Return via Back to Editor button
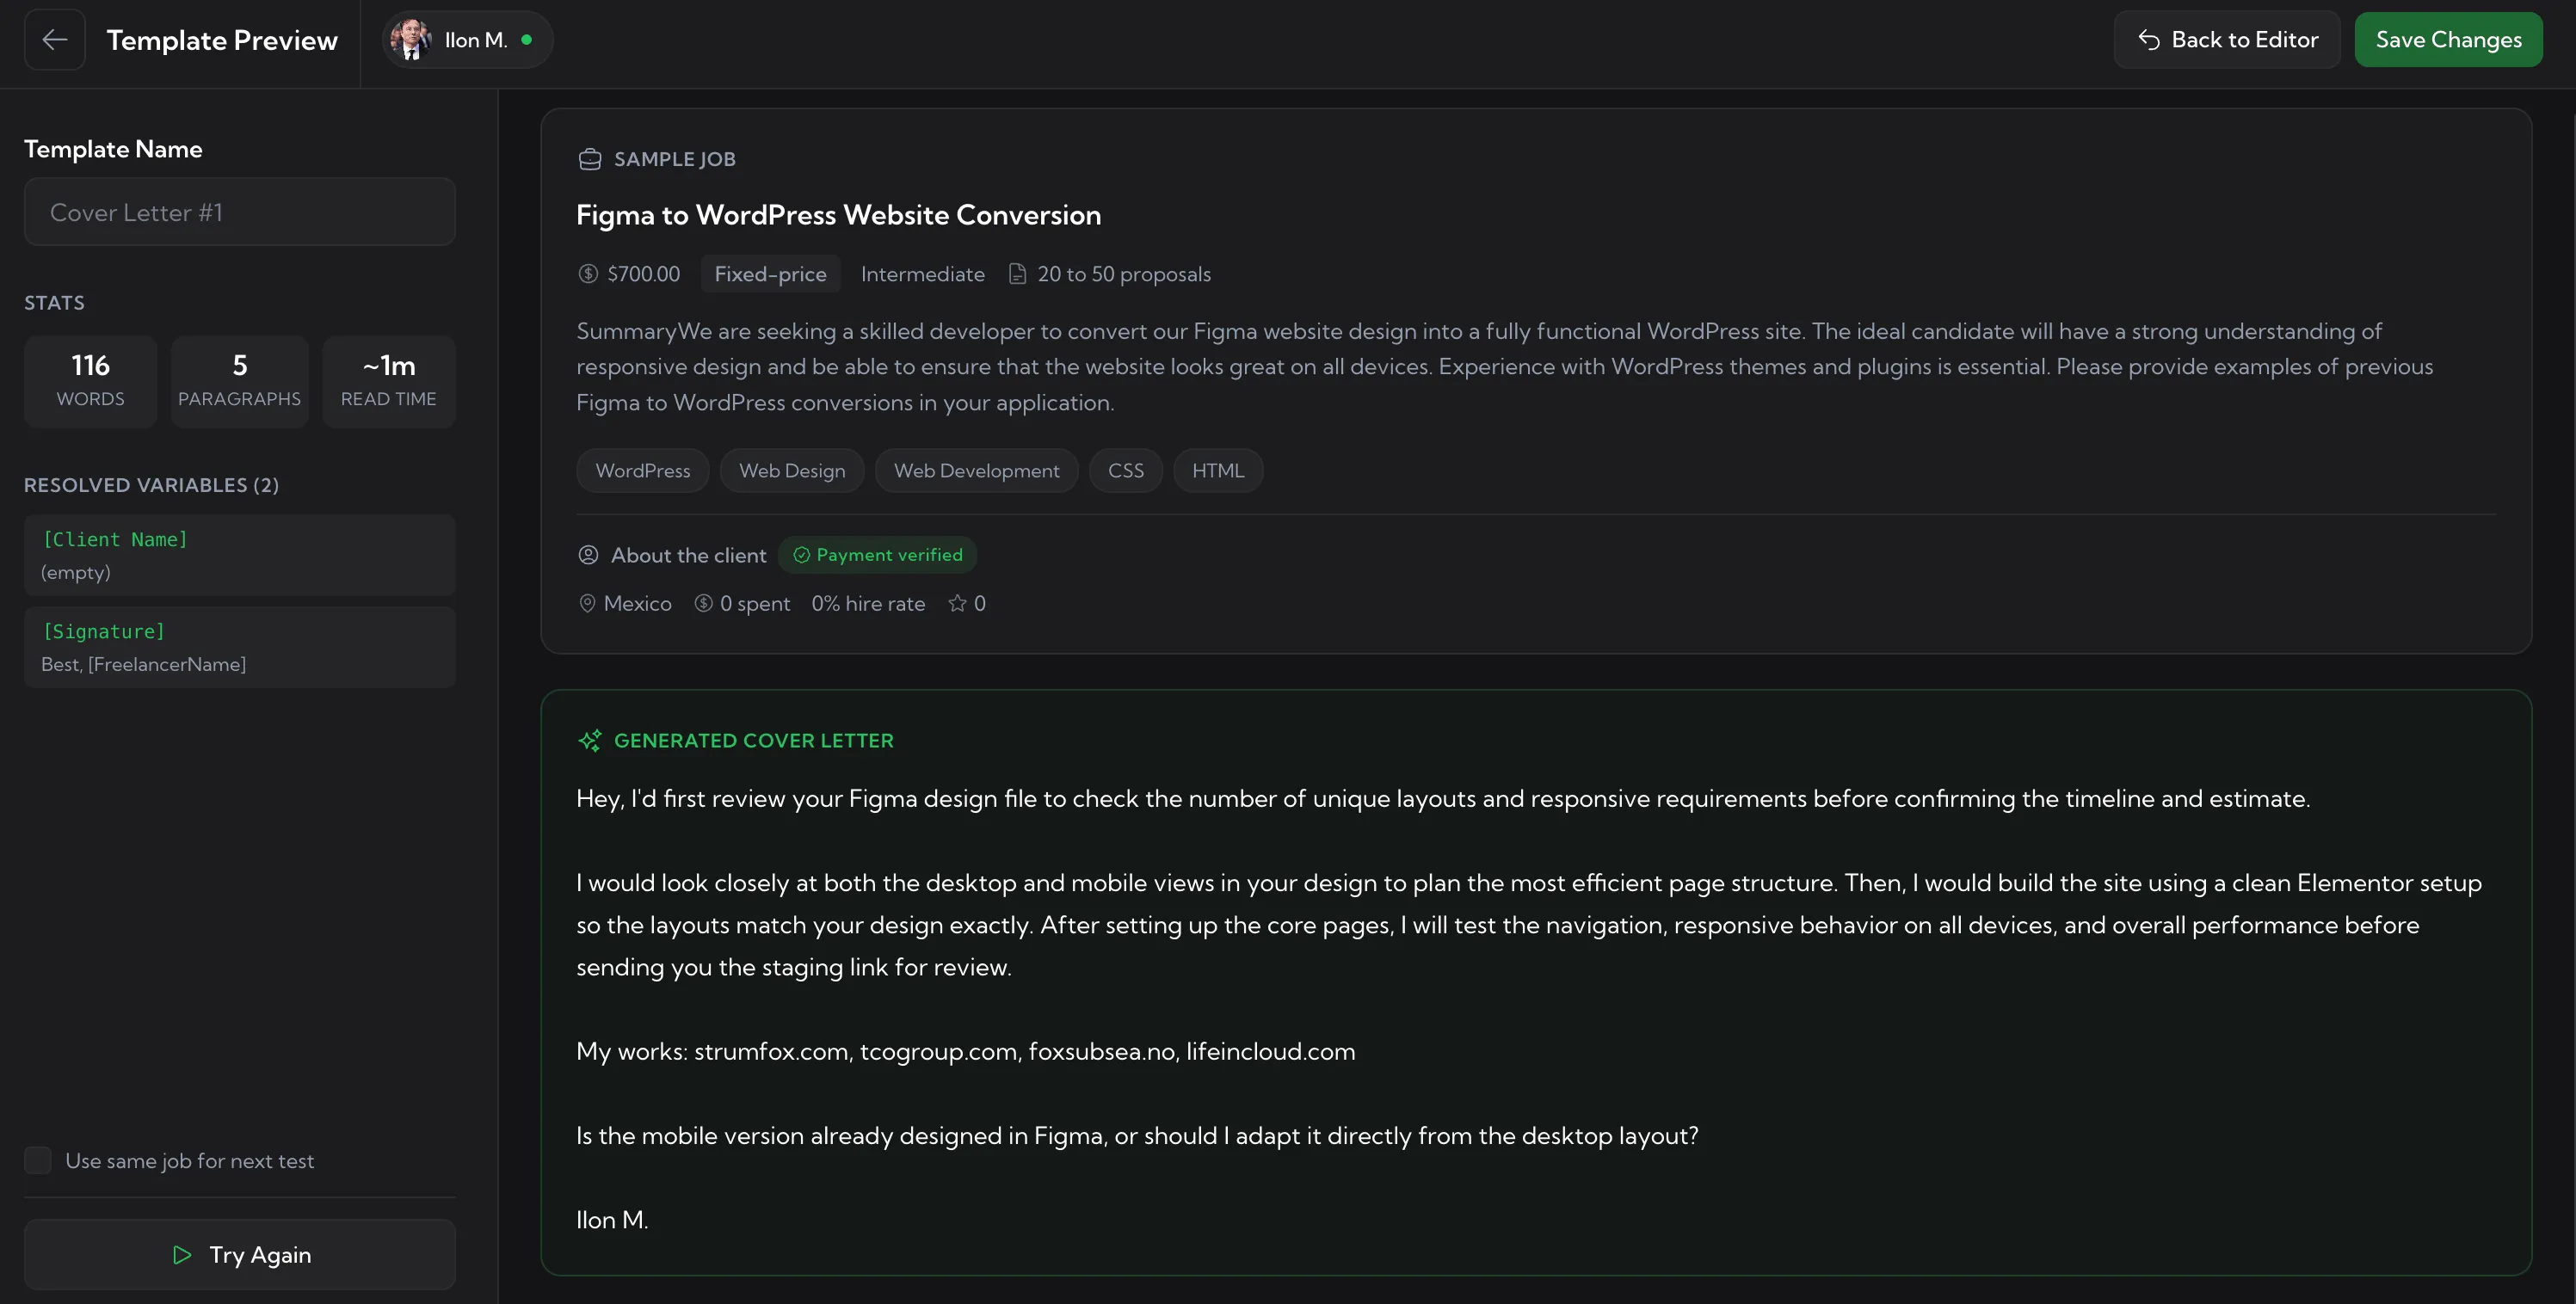 click(x=2227, y=40)
